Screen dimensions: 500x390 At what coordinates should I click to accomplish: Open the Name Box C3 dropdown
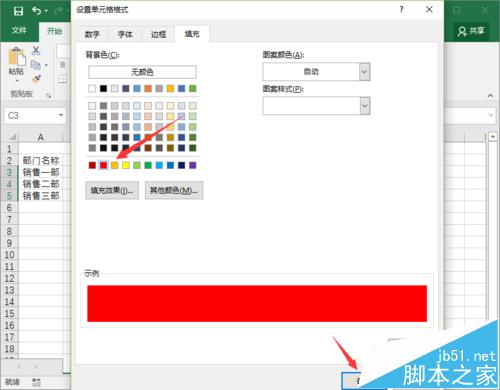point(61,115)
